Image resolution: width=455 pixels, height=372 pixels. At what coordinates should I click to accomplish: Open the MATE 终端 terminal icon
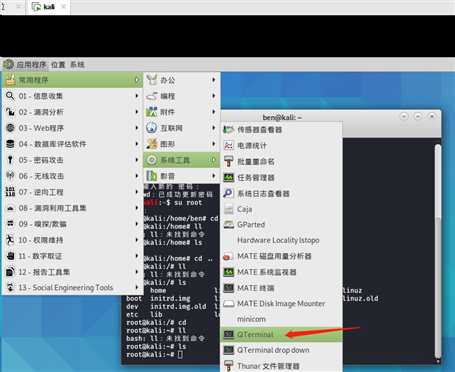[228, 288]
